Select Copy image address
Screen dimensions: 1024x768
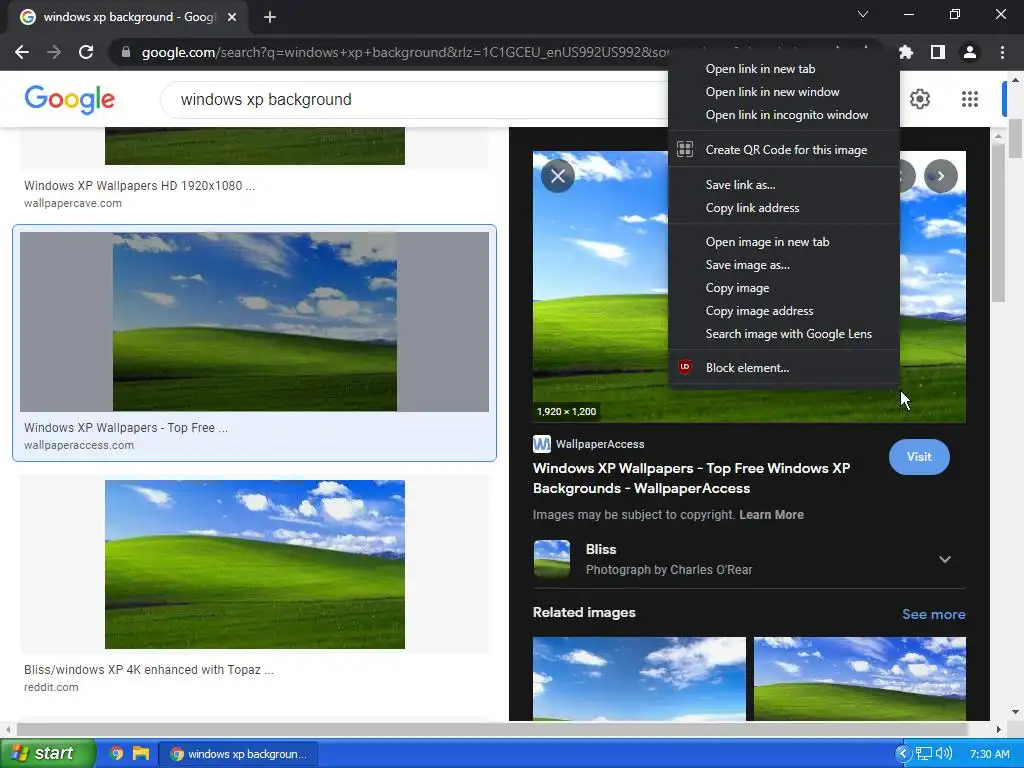tap(784, 311)
